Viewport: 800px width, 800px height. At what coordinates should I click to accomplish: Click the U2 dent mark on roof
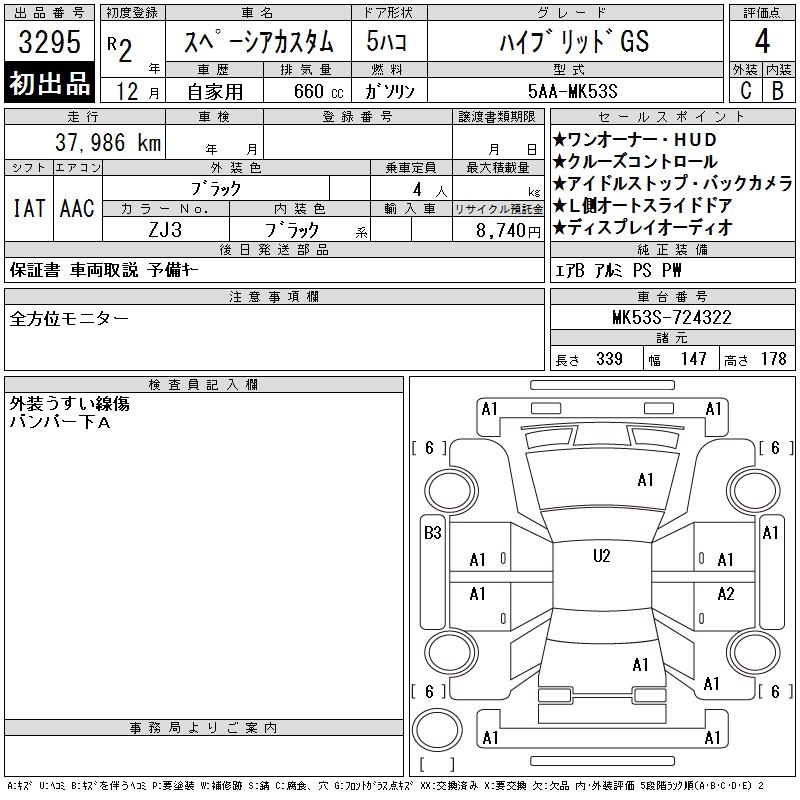tap(601, 556)
